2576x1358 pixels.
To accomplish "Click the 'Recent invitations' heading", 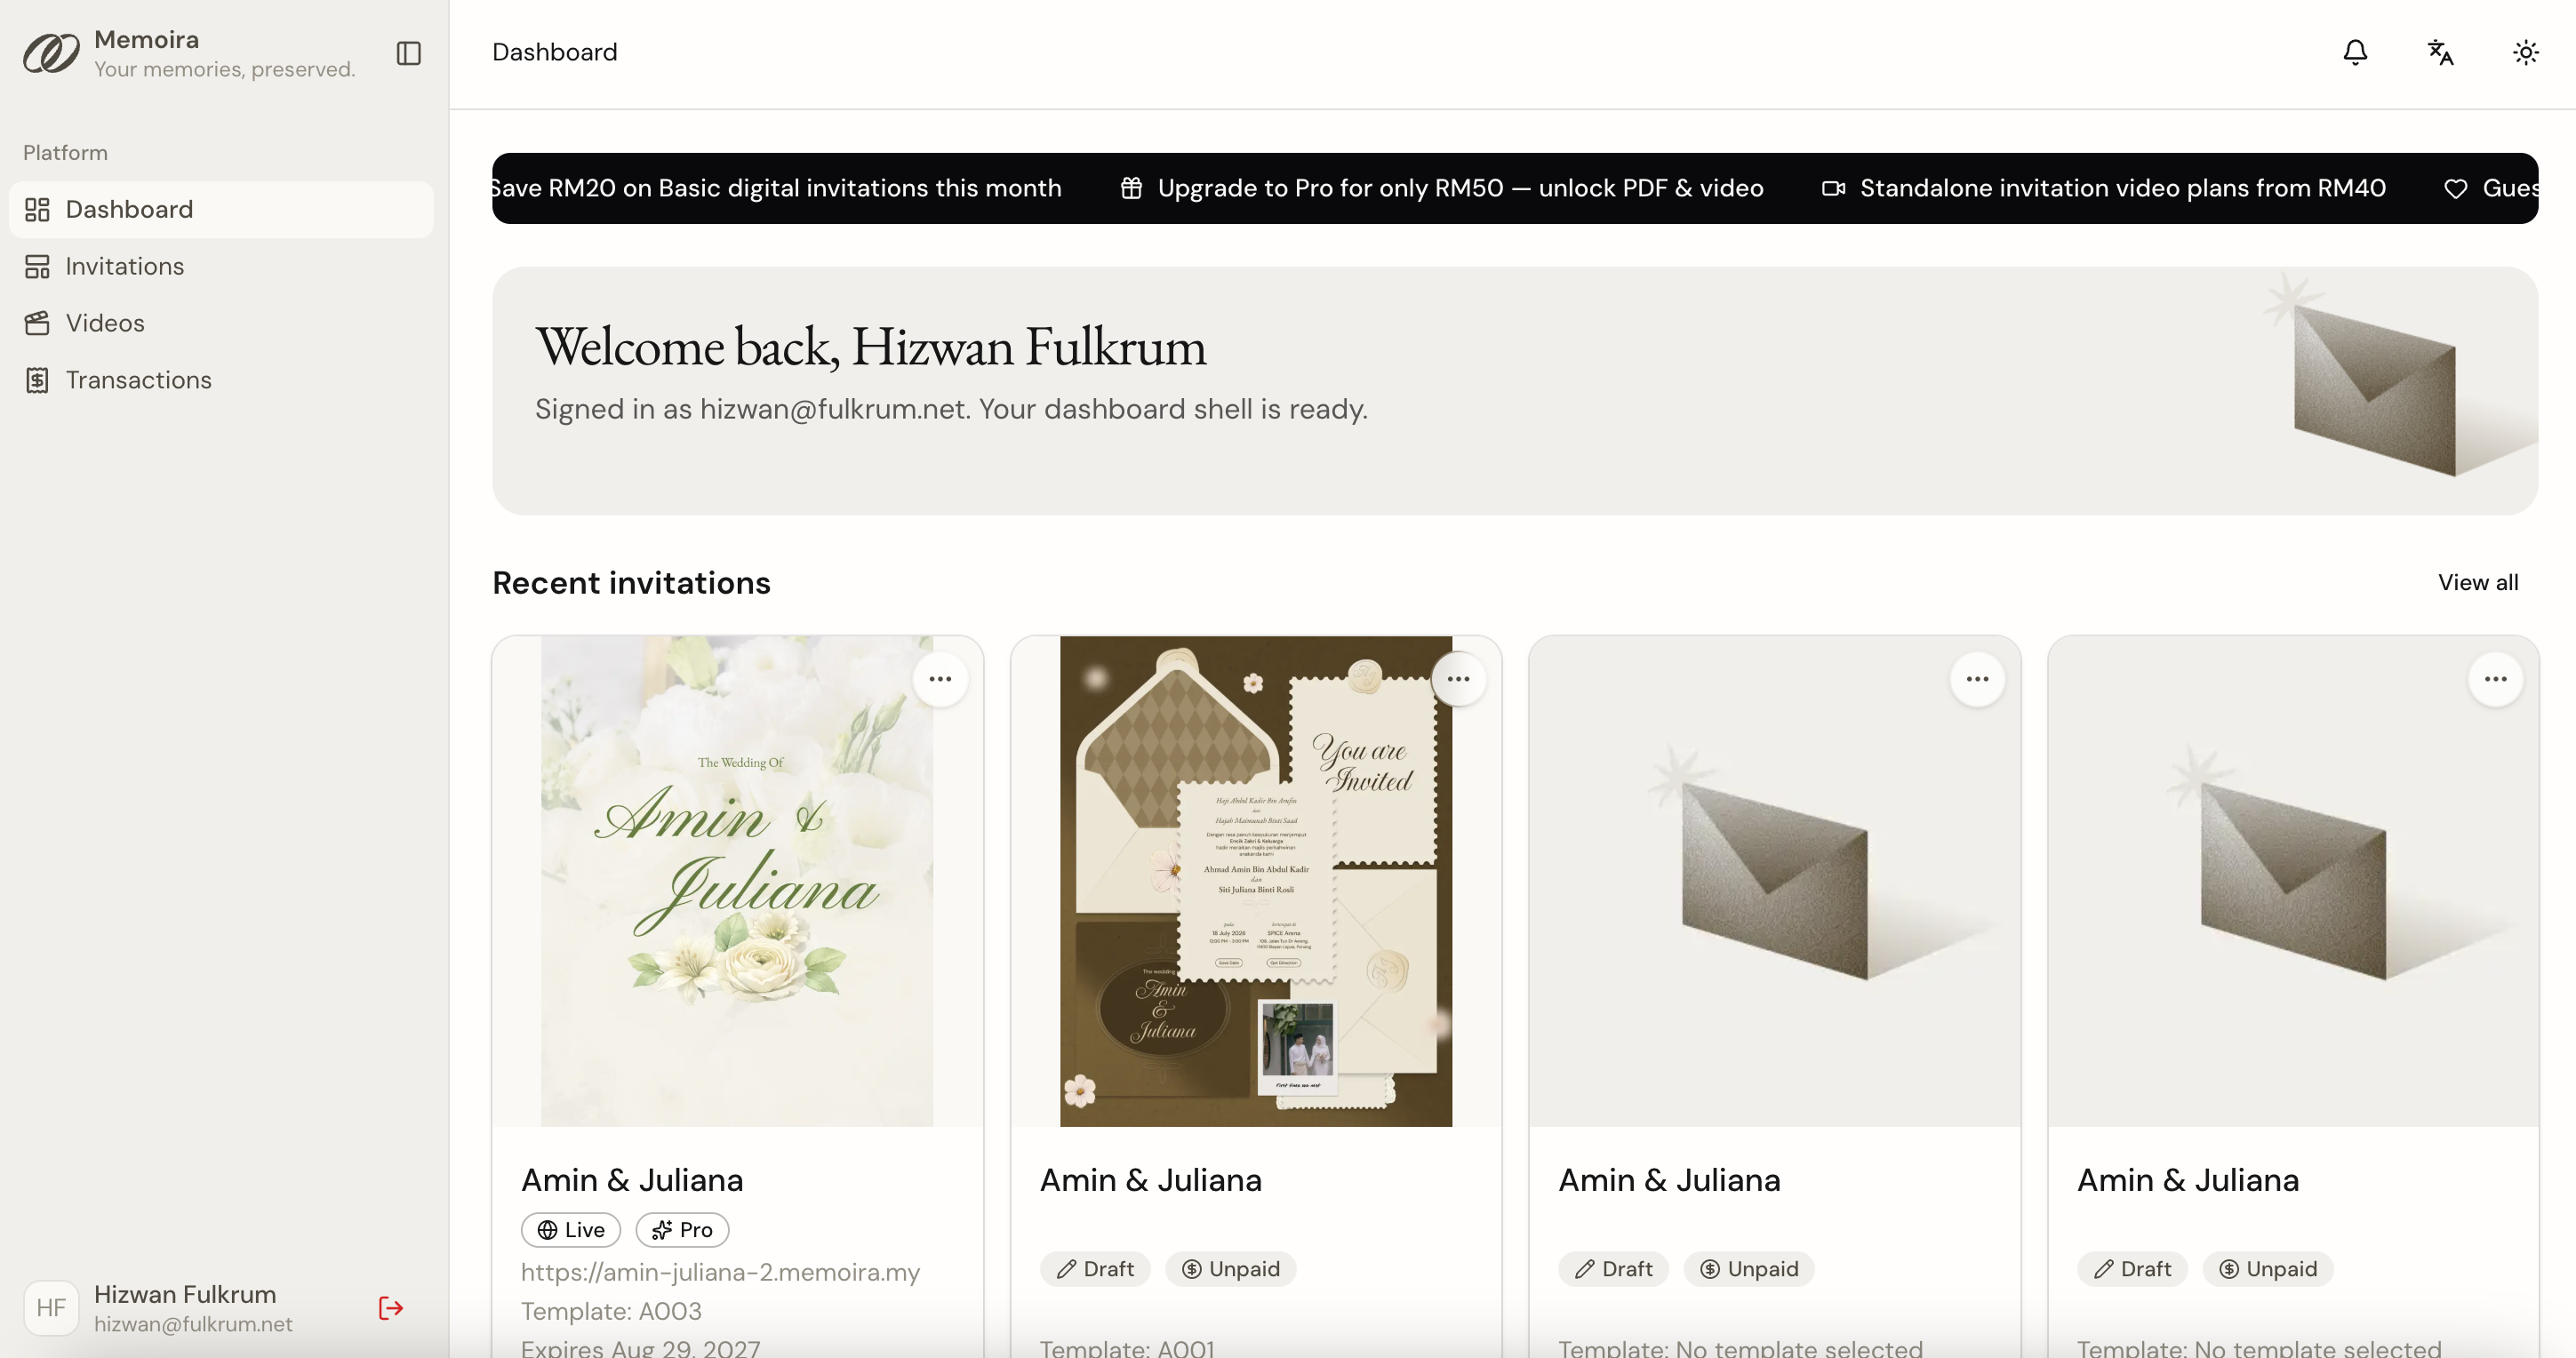I will tap(631, 583).
